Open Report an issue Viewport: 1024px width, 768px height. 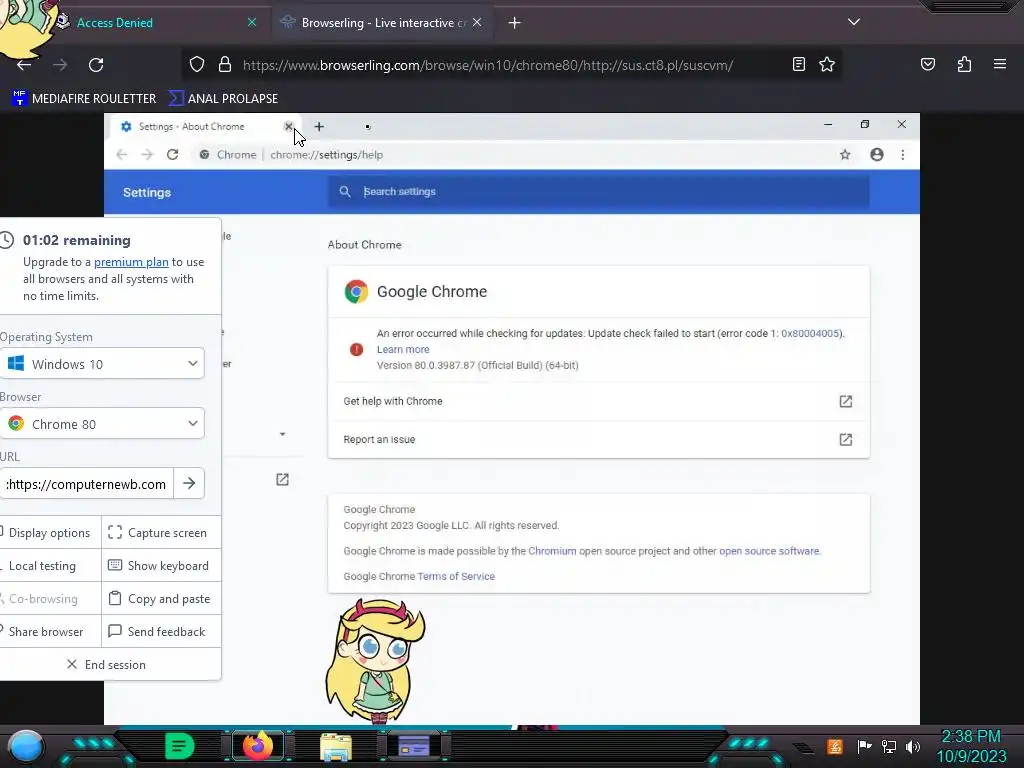click(598, 440)
